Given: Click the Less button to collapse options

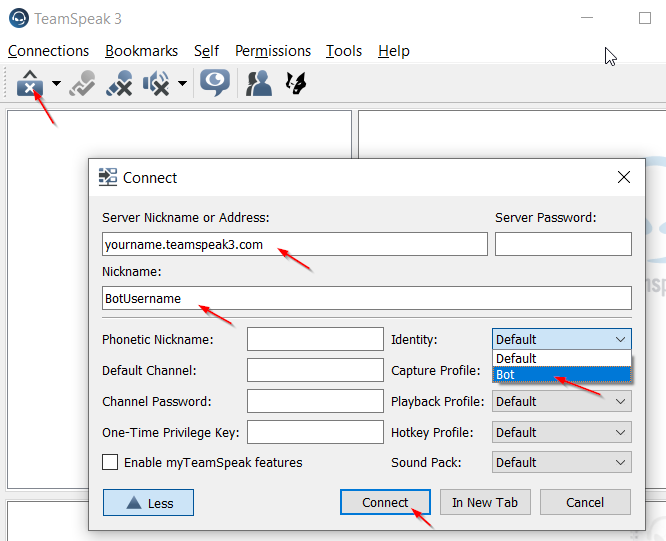Looking at the screenshot, I should pyautogui.click(x=148, y=503).
